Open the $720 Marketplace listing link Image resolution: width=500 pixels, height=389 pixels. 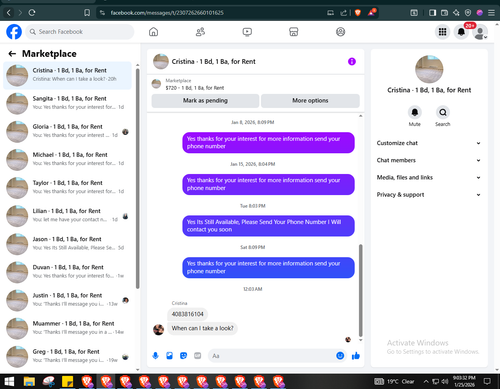(x=195, y=88)
